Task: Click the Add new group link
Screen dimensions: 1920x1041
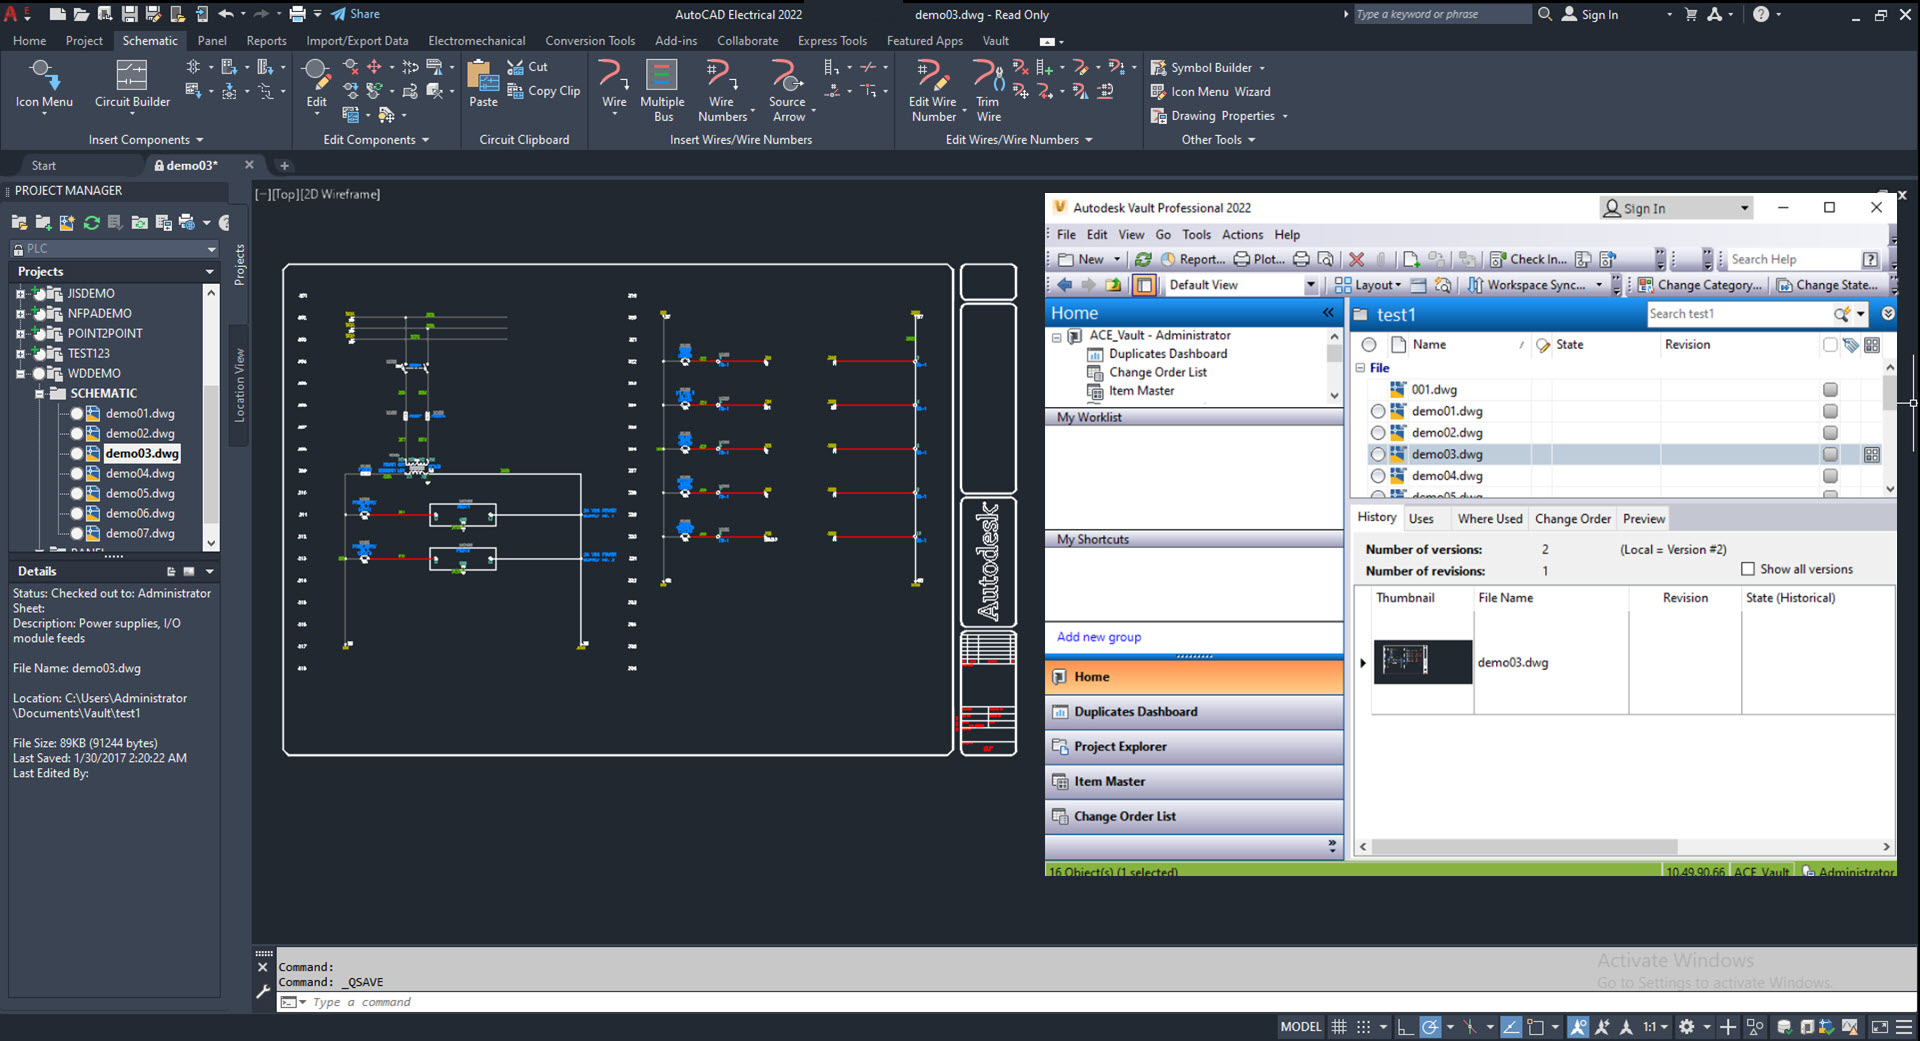Action: coord(1098,637)
